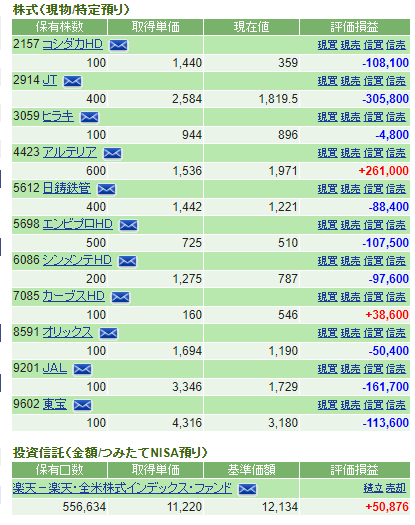Screen dimensions: 415x525
Task: Click 信買 in the 東宝 row
Action: coord(373,405)
